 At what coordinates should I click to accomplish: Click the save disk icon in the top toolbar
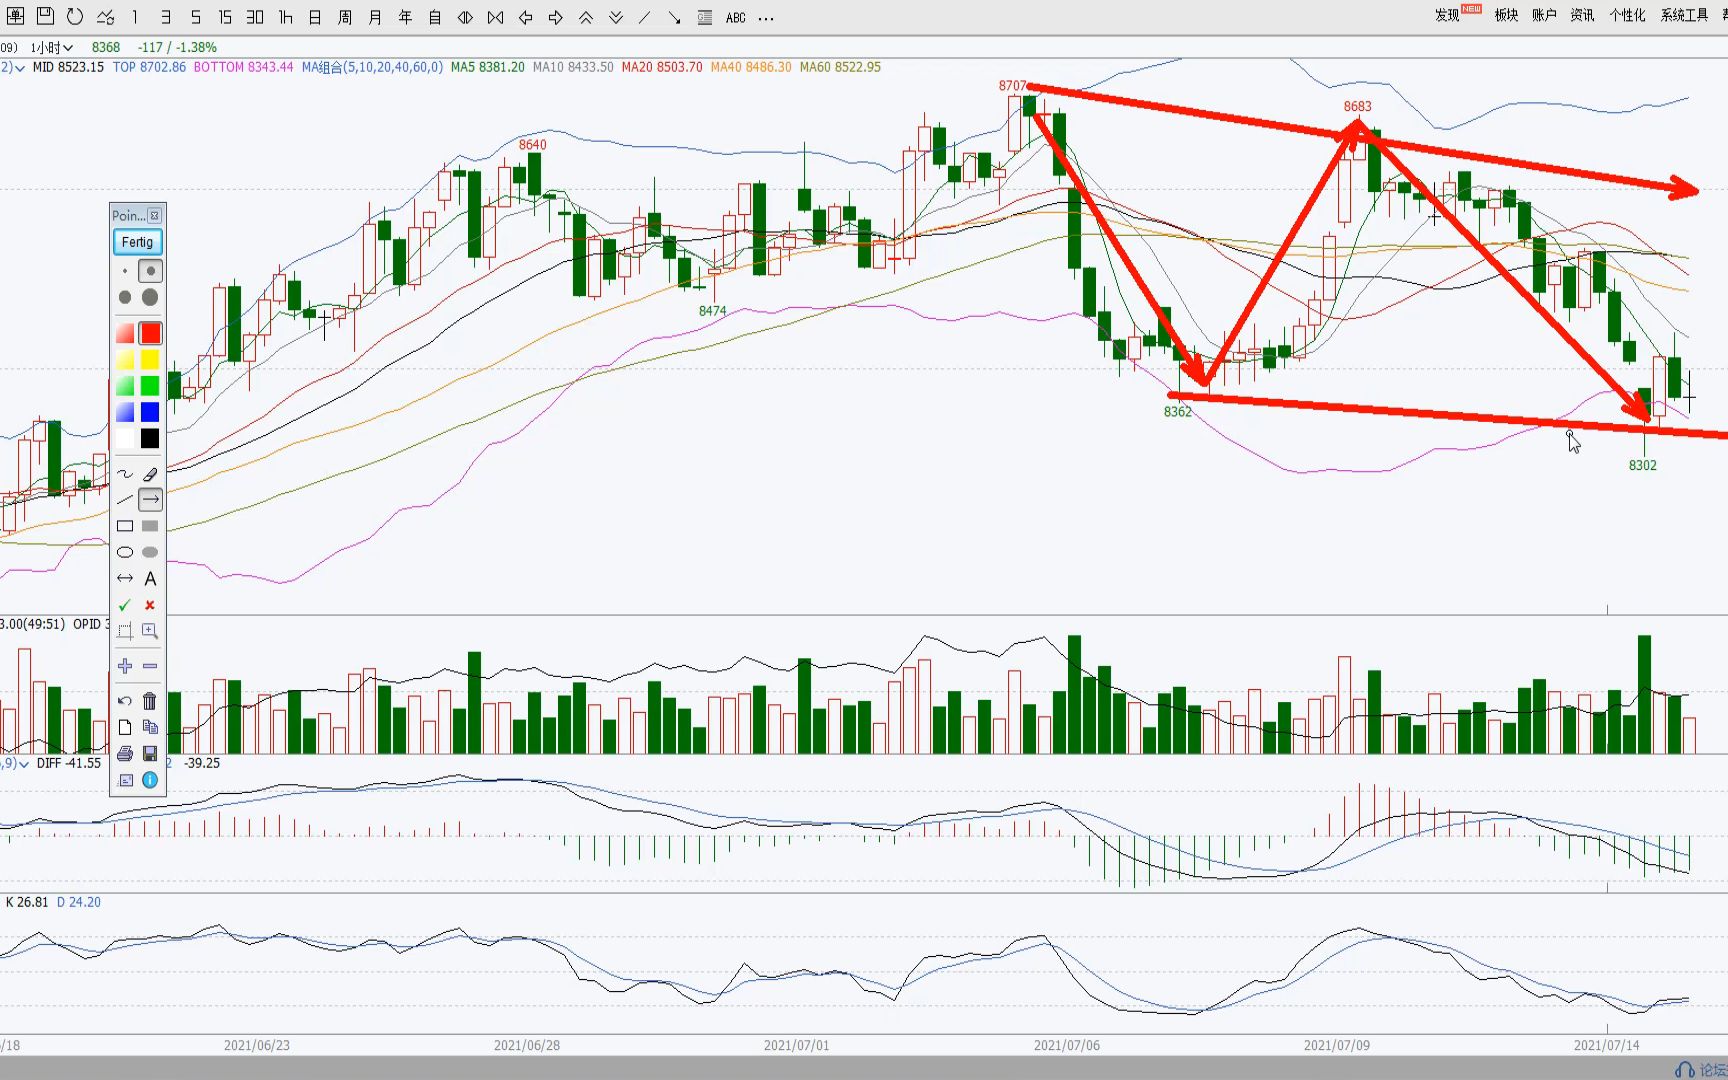[45, 16]
